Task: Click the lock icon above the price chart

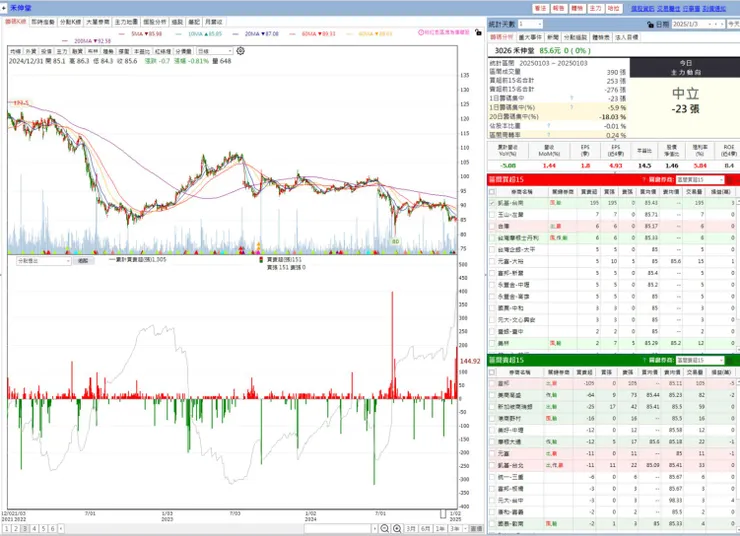Action: [x=478, y=33]
